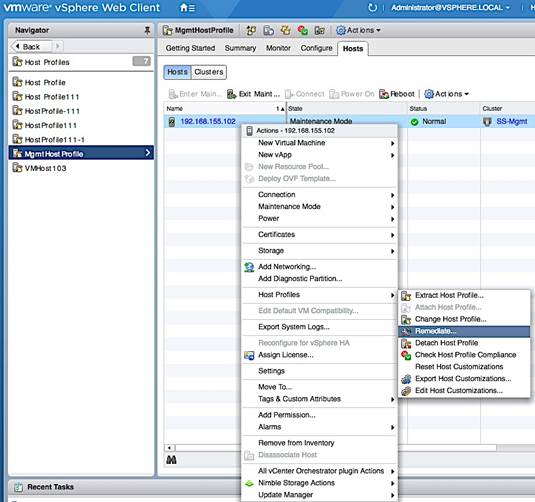Screen dimensions: 535x502
Task: Open the Administrator@VSPHERE.LOCAL user dropdown
Action: [450, 8]
